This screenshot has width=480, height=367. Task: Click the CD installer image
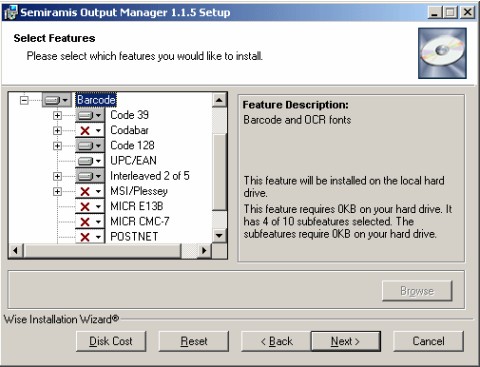tap(442, 53)
